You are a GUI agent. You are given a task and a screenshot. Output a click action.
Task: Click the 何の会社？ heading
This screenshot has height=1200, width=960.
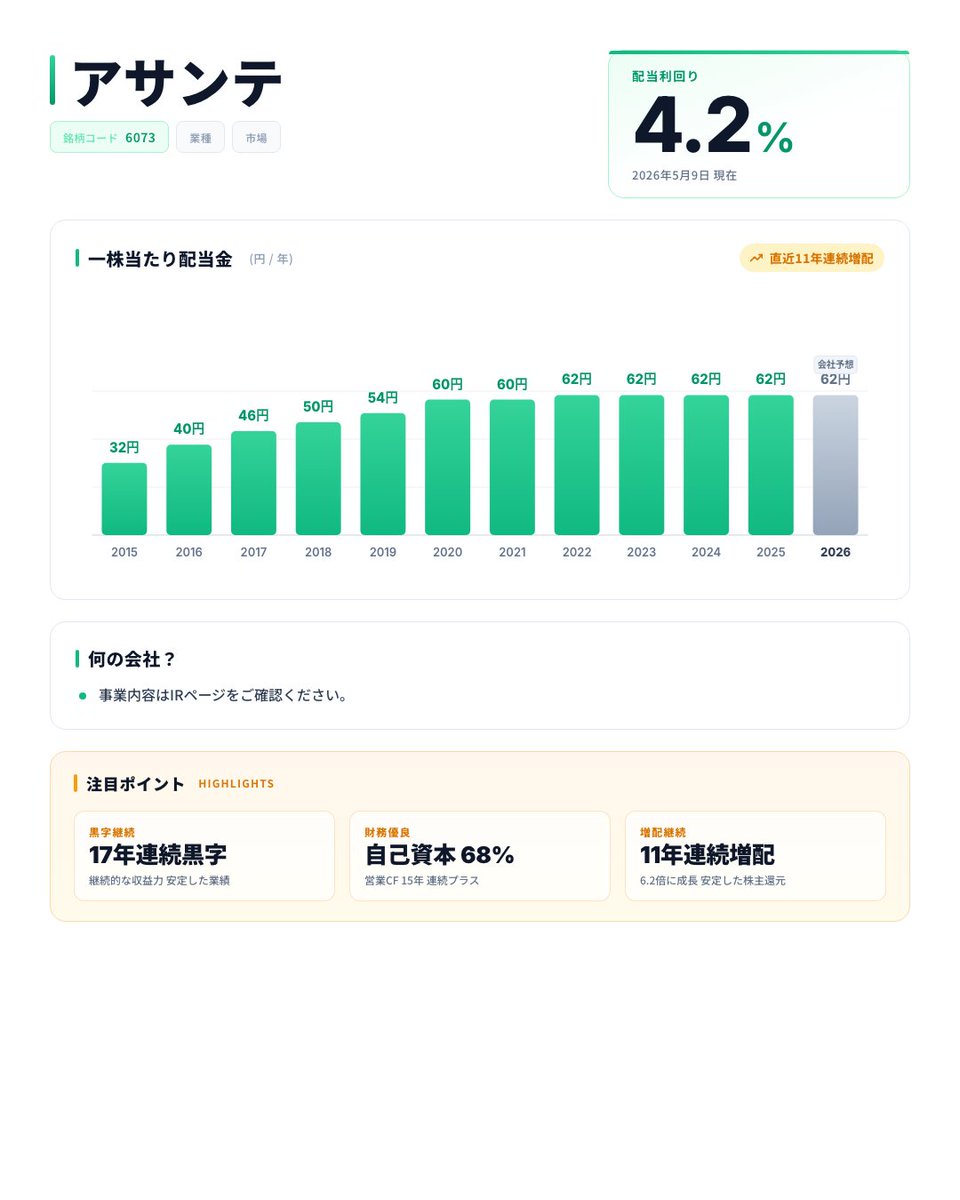click(x=132, y=659)
